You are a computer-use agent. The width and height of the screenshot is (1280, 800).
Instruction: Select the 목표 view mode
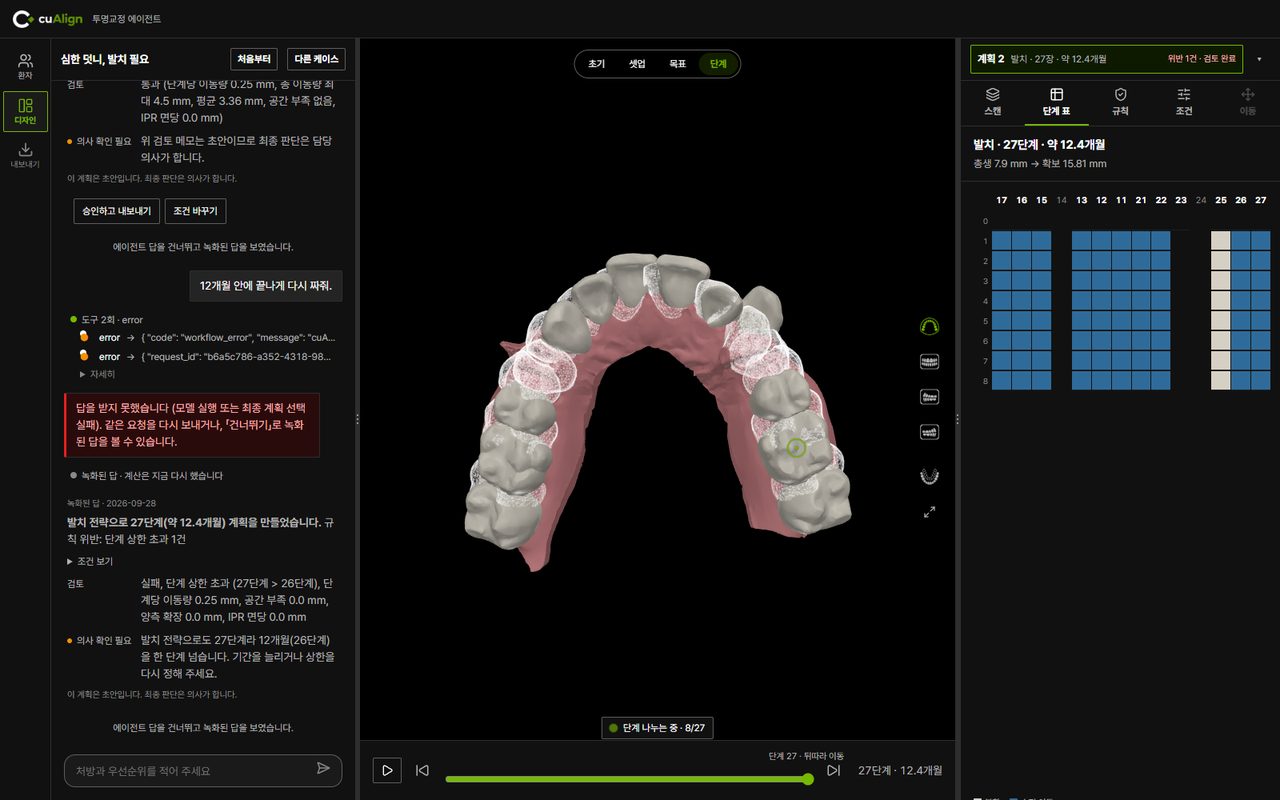click(x=678, y=64)
